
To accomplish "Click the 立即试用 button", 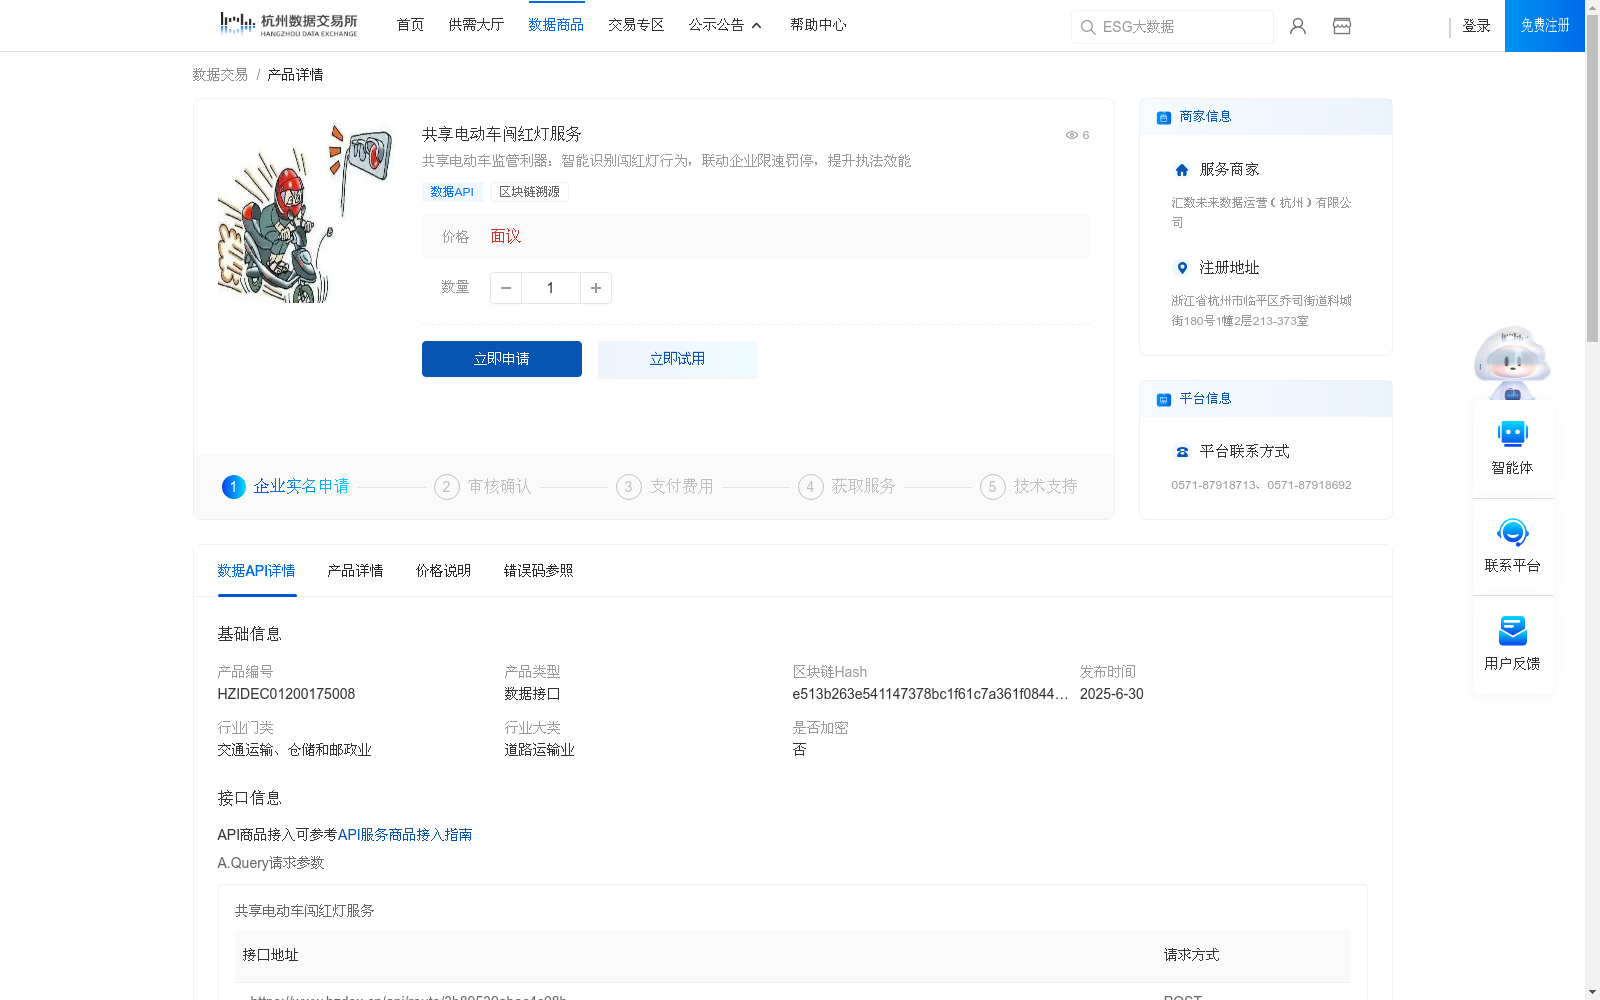I will [678, 359].
